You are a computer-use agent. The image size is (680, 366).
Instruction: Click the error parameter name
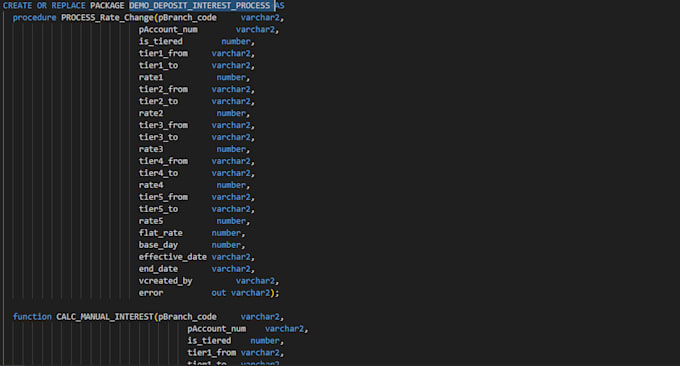coord(151,293)
